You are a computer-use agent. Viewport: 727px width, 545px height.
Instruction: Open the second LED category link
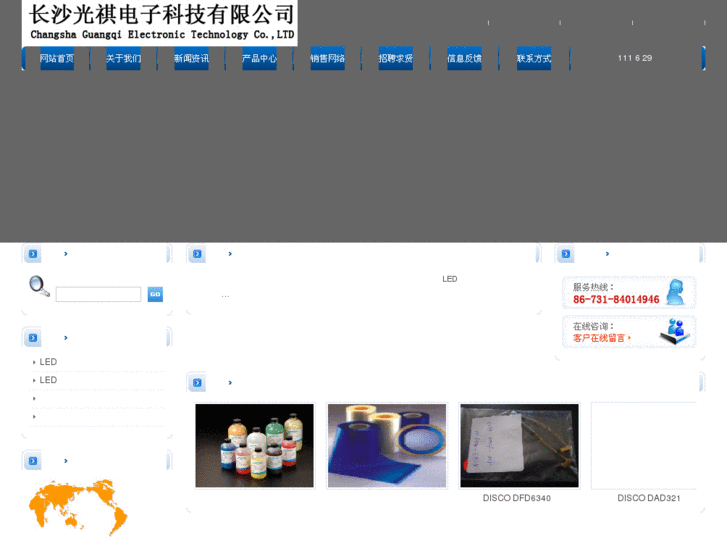click(x=48, y=380)
